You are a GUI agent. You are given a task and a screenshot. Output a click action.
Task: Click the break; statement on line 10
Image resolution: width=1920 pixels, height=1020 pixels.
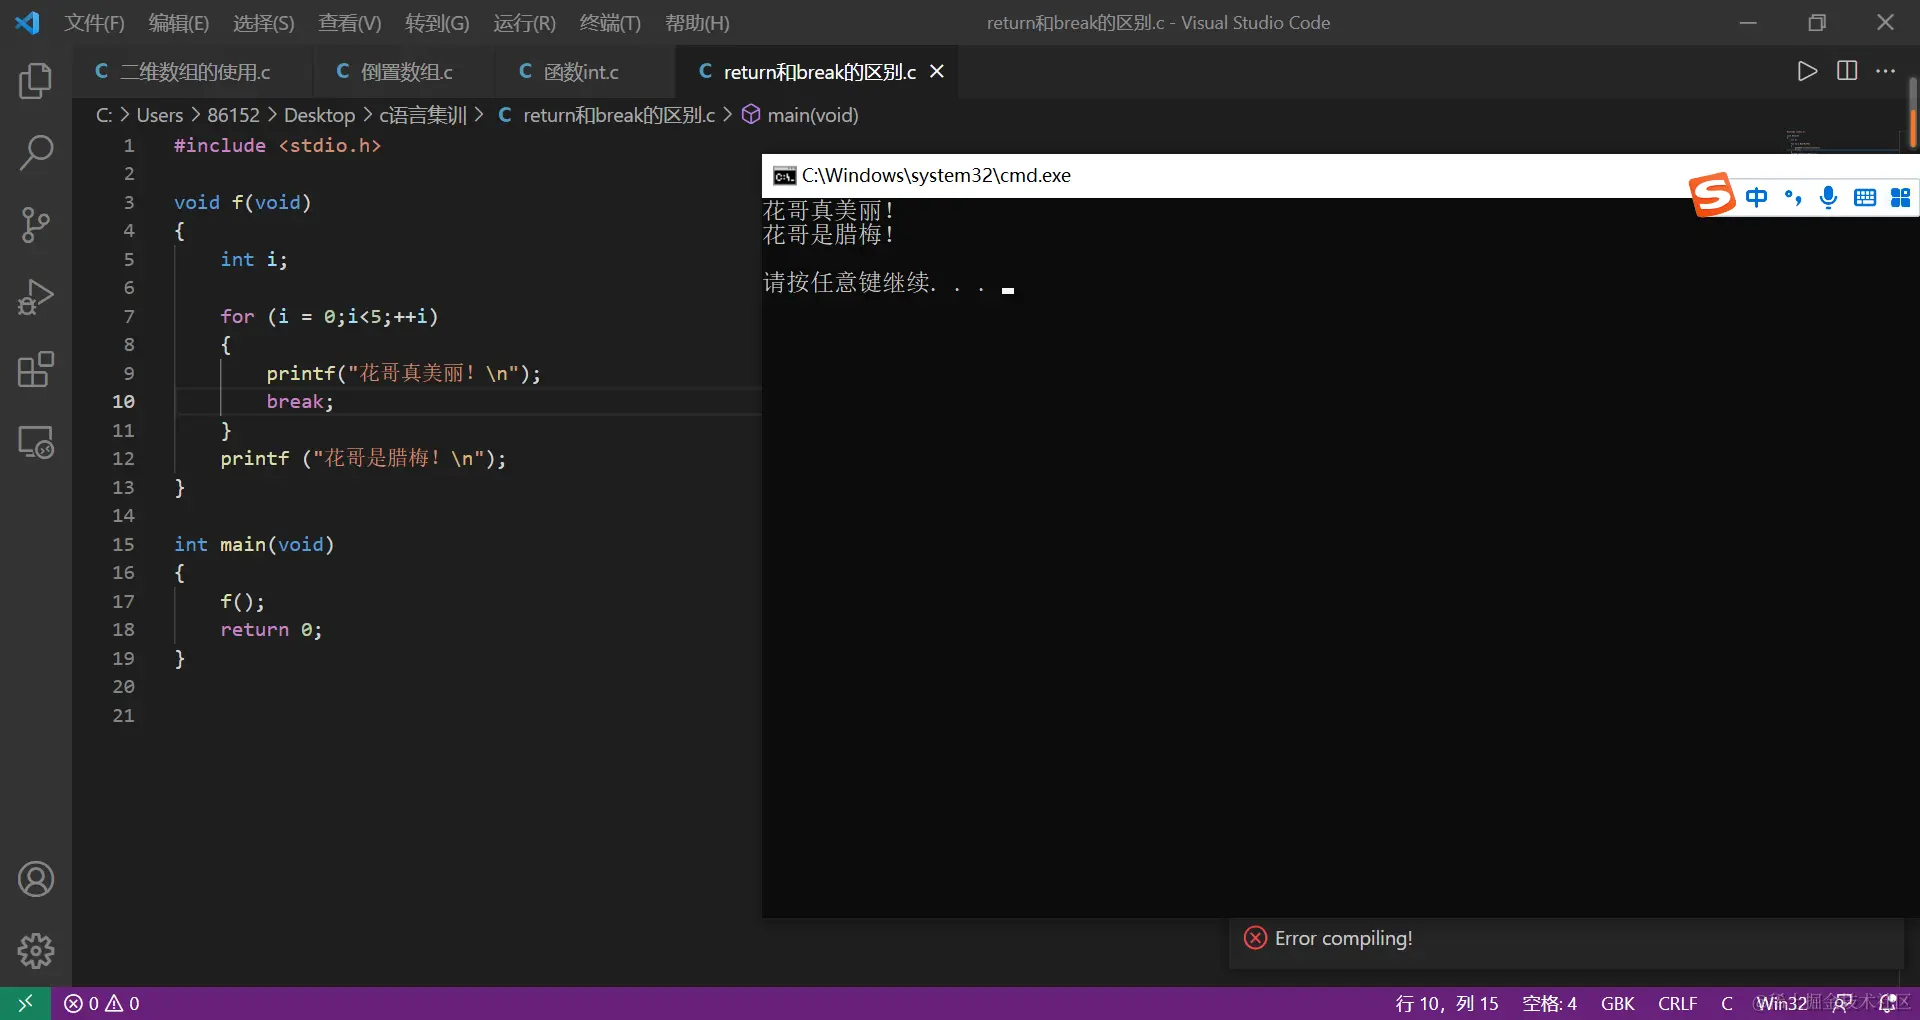(300, 401)
